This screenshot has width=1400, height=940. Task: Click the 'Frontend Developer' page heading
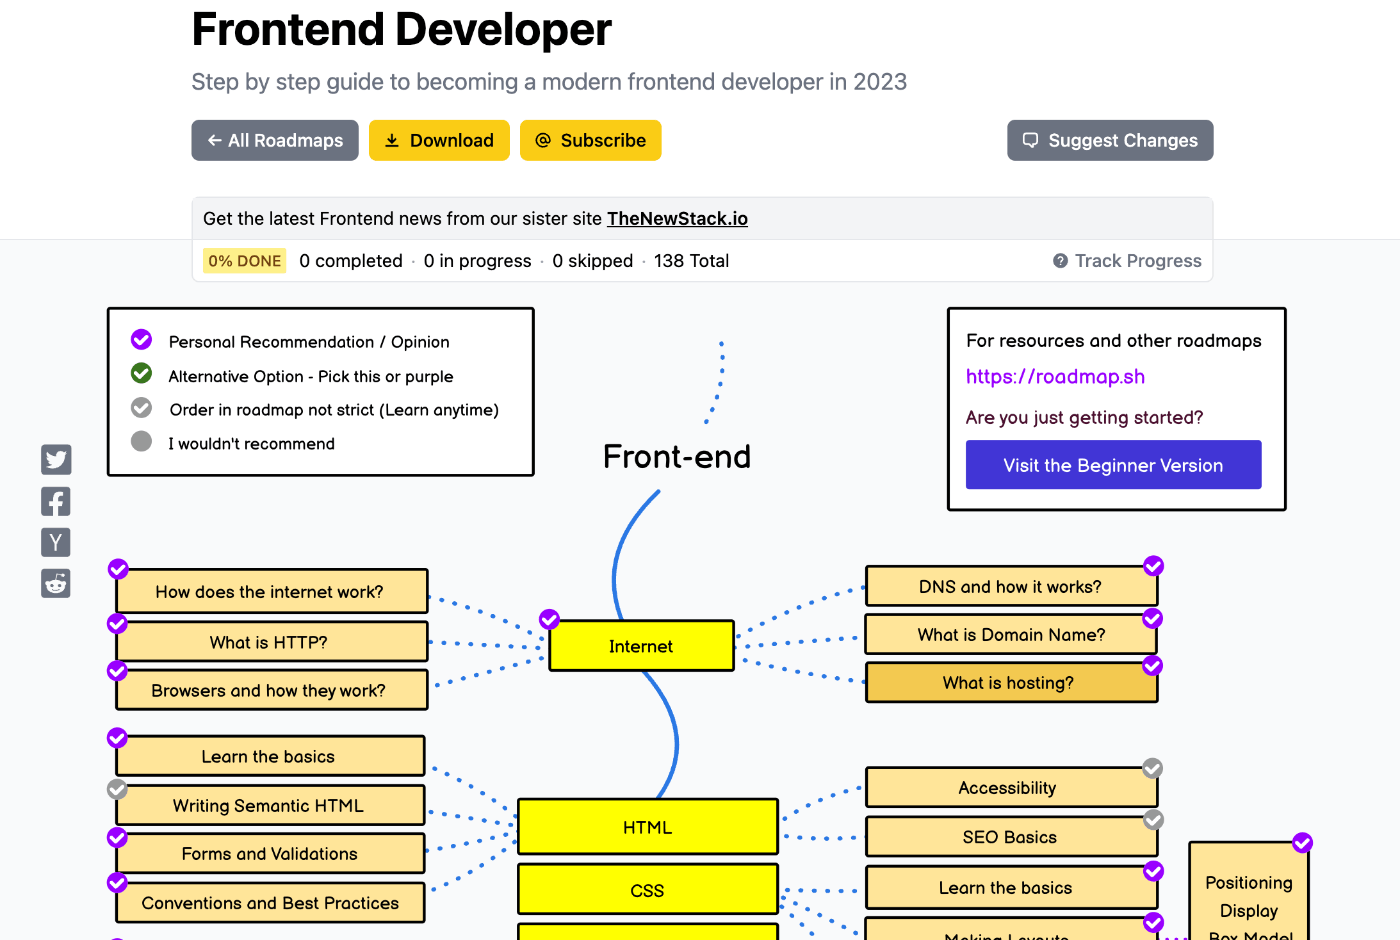coord(401,29)
